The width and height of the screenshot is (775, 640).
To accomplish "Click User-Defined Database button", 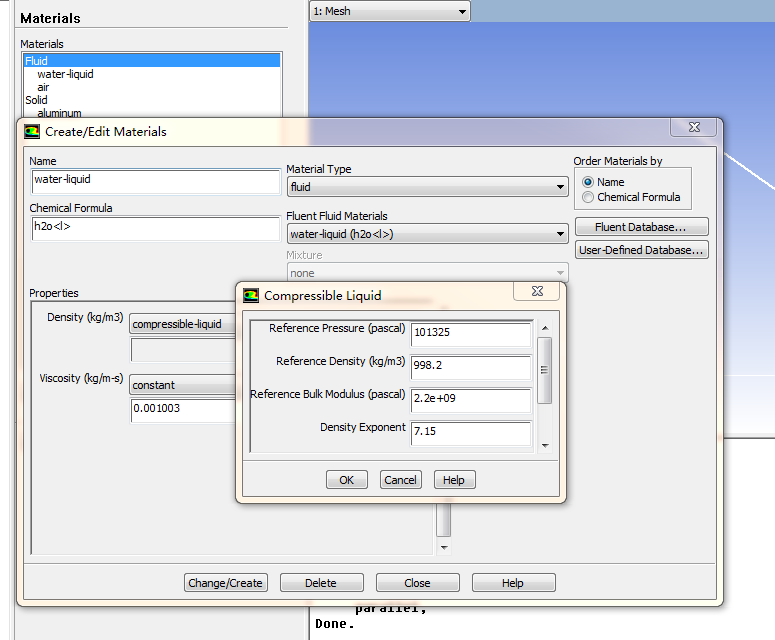I will coord(642,250).
